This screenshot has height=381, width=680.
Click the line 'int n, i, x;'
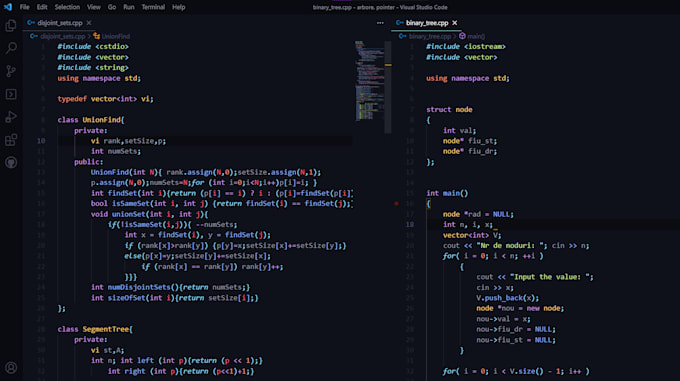pos(468,225)
